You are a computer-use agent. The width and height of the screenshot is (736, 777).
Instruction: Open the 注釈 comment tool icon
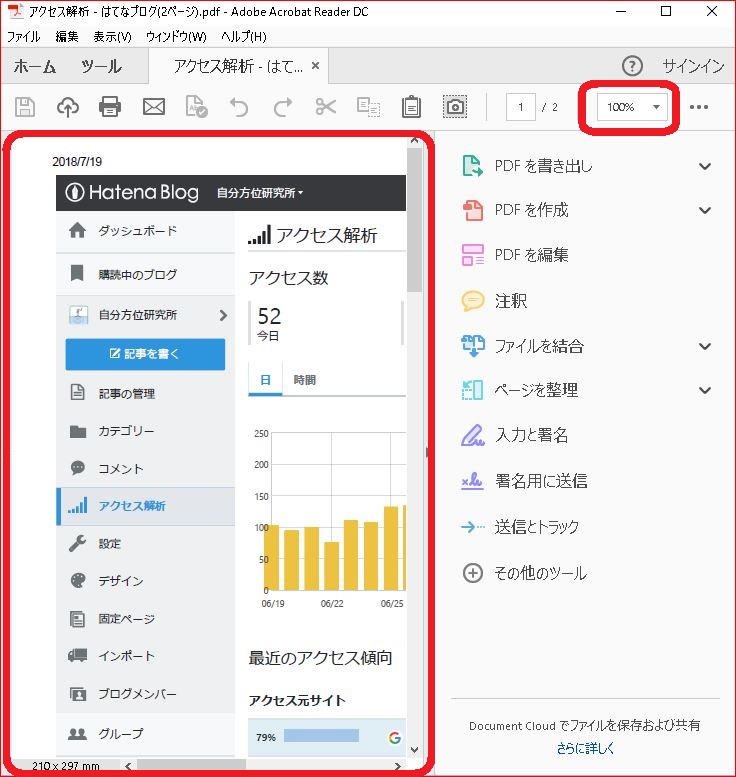pyautogui.click(x=472, y=301)
